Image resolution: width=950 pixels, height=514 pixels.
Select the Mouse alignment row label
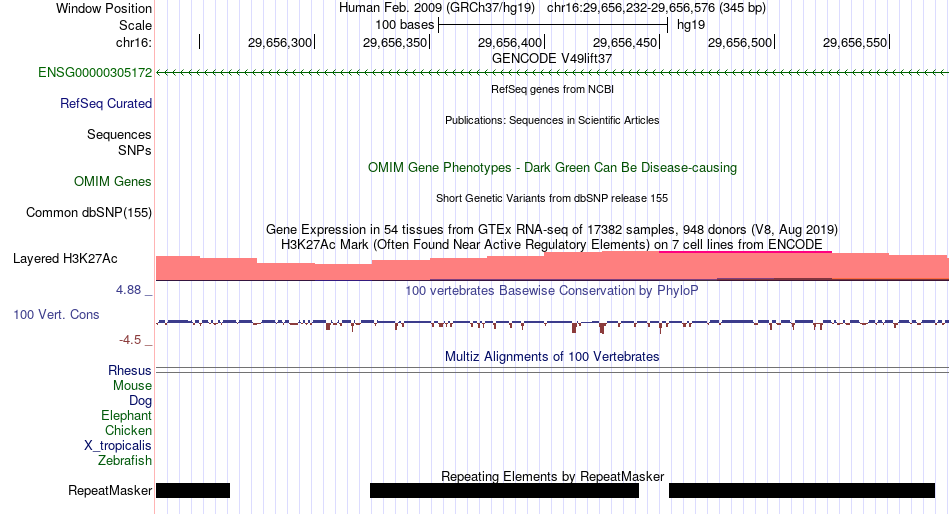[132, 386]
